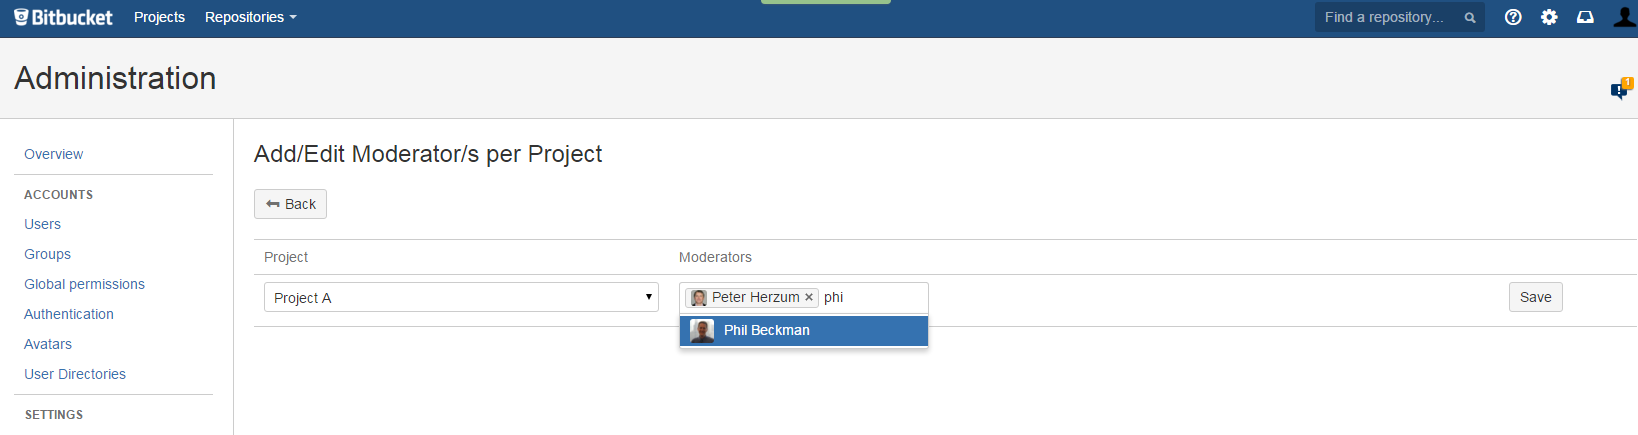Click the Bitbucket logo
Screen dimensions: 1638x435
coord(63,17)
